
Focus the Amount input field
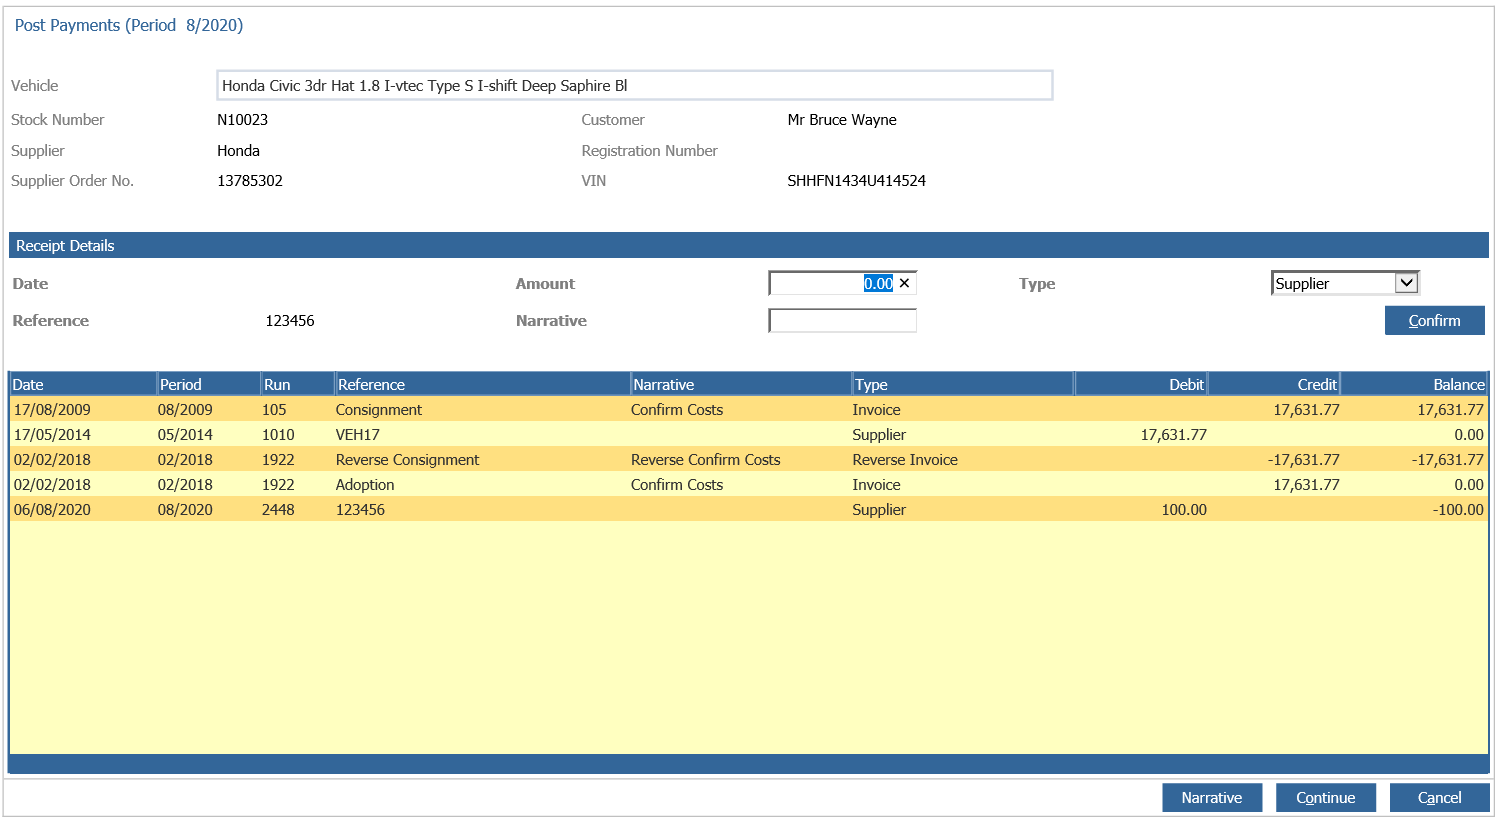842,283
